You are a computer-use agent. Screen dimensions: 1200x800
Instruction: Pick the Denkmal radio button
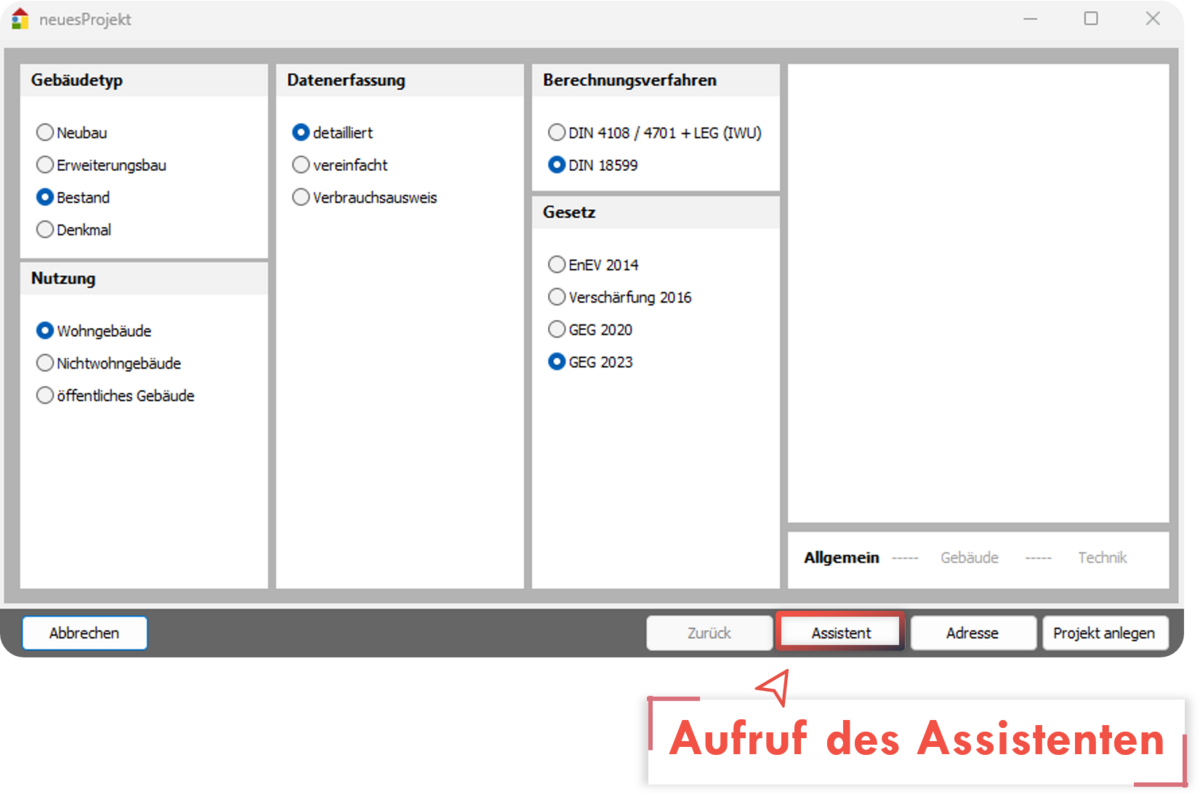pyautogui.click(x=45, y=230)
